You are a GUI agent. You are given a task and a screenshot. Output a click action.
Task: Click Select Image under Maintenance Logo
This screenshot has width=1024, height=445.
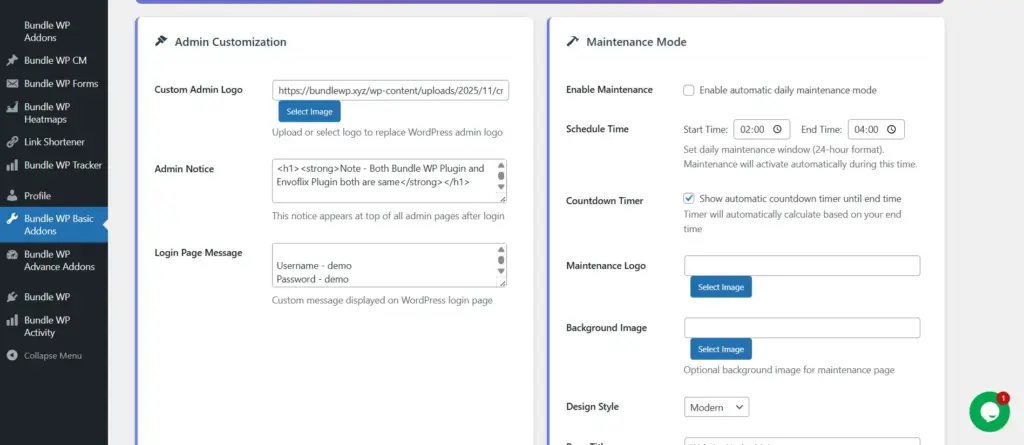721,287
